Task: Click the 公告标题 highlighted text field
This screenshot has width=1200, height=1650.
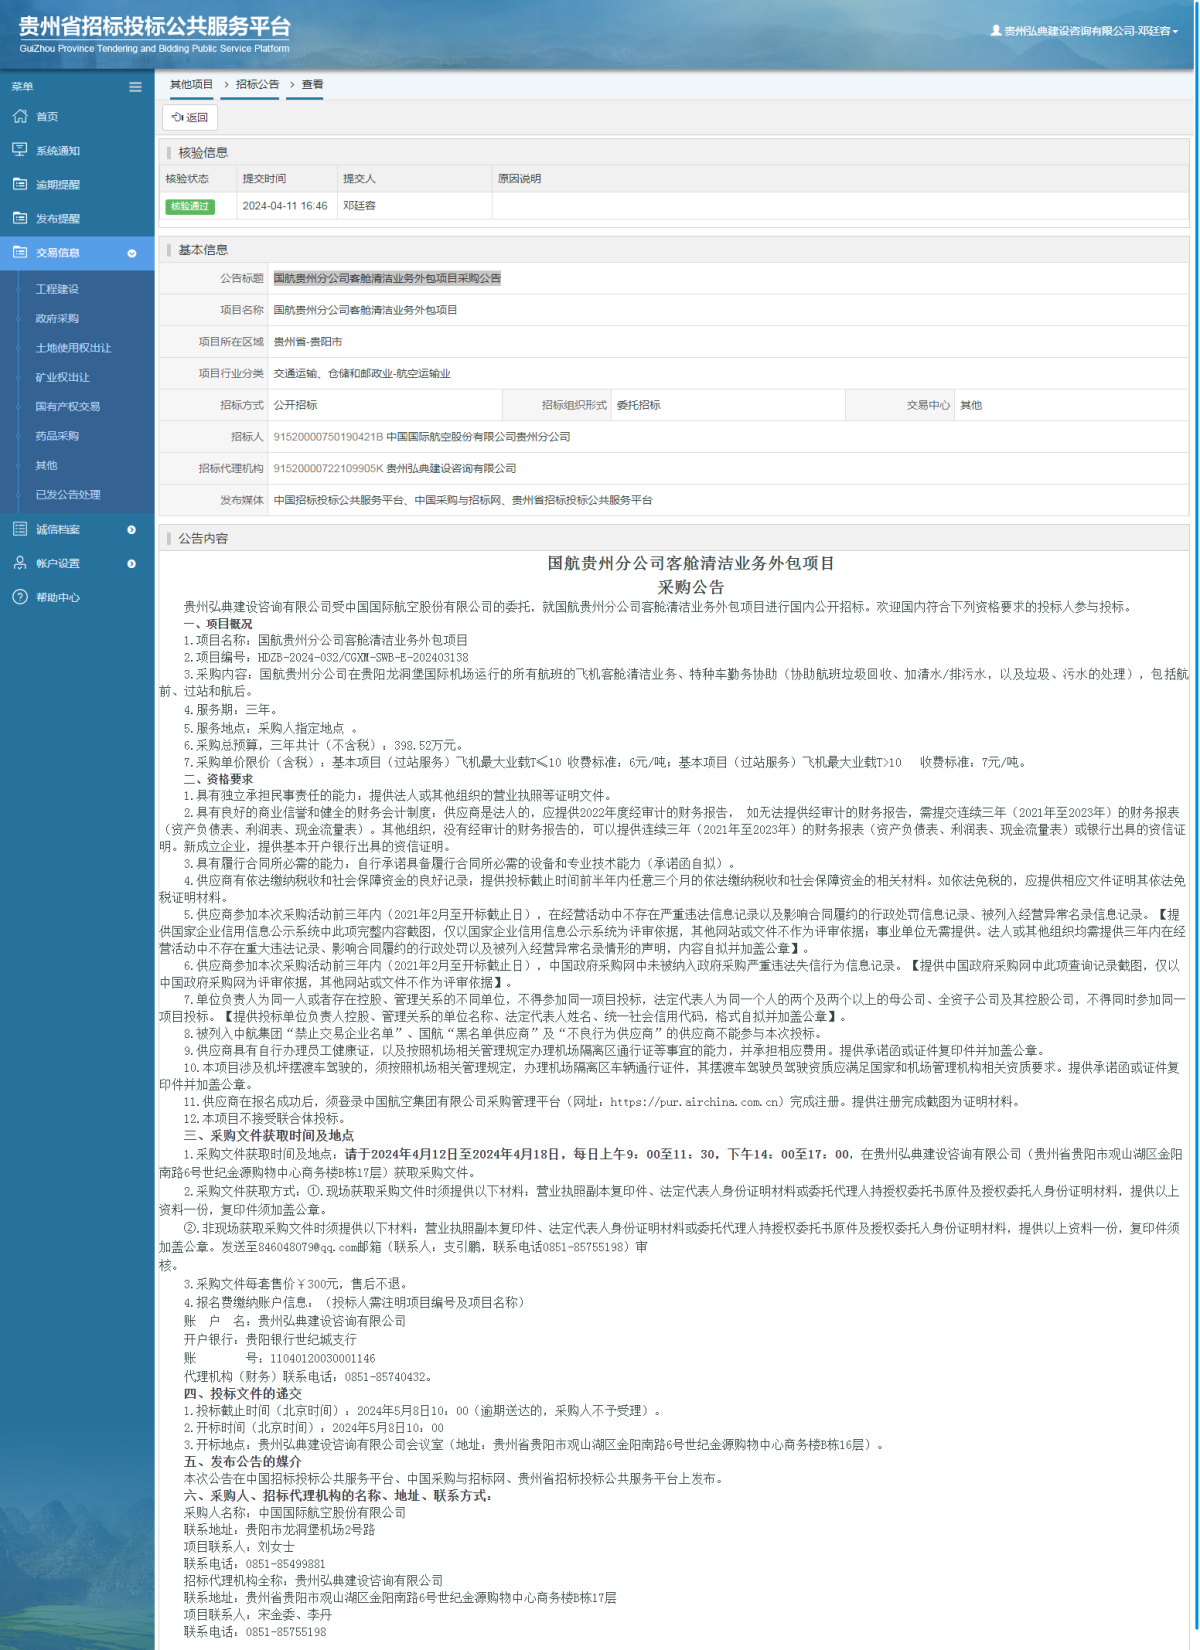Action: (387, 279)
